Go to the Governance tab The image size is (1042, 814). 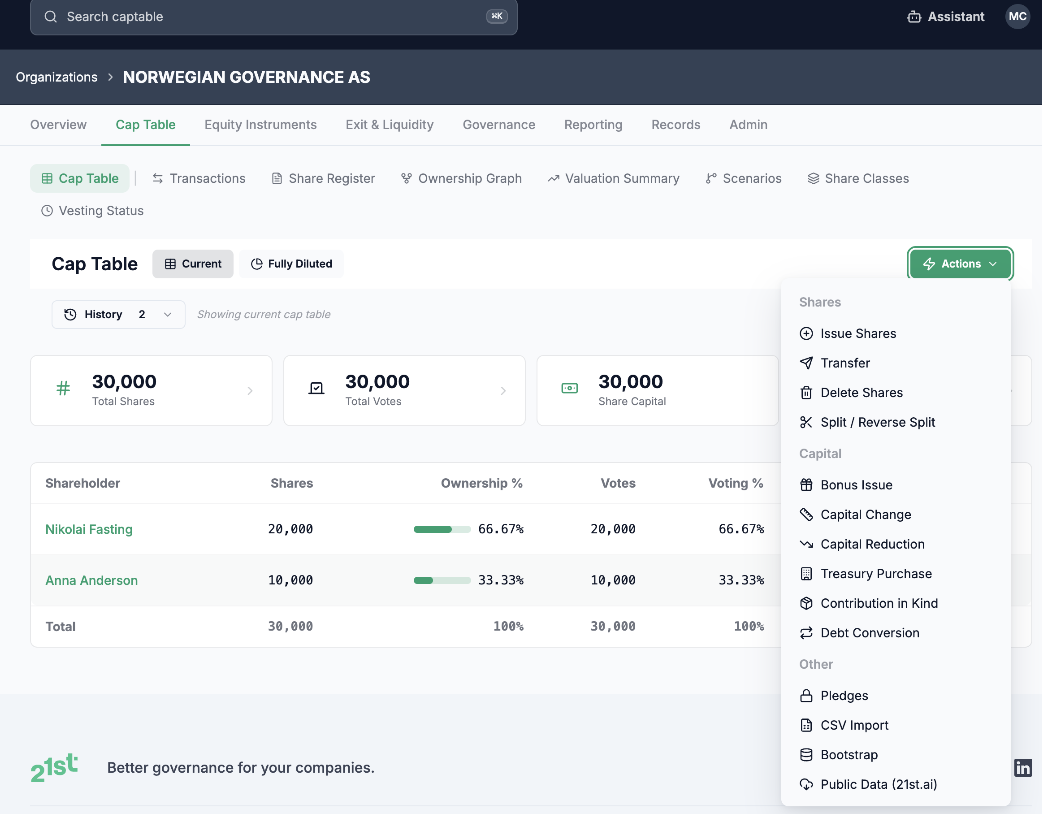tap(499, 125)
